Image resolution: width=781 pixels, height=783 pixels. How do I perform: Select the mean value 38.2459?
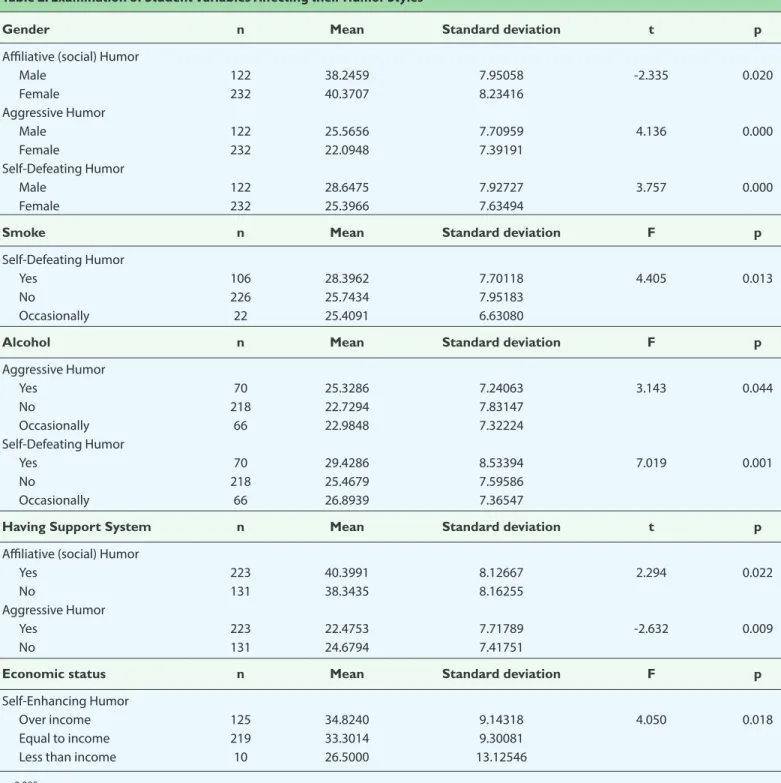point(347,75)
